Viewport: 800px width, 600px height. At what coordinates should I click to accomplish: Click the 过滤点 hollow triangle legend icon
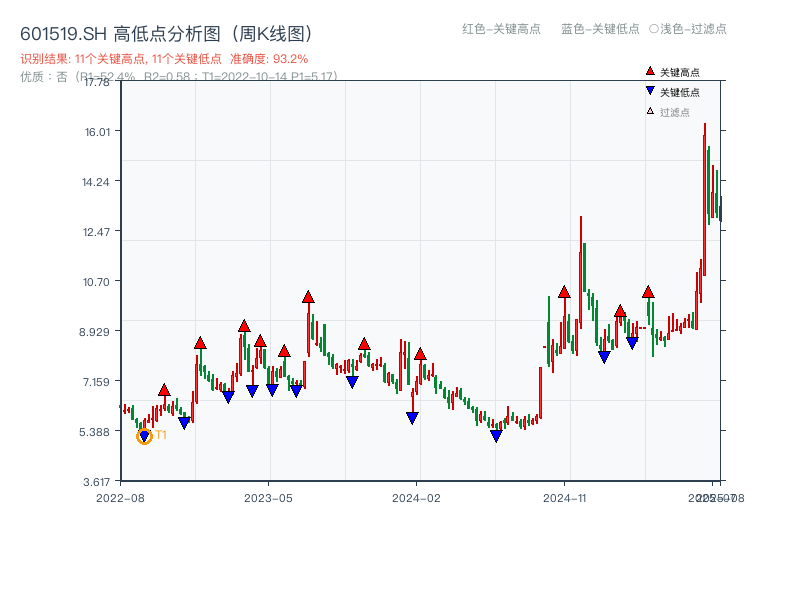[x=648, y=111]
